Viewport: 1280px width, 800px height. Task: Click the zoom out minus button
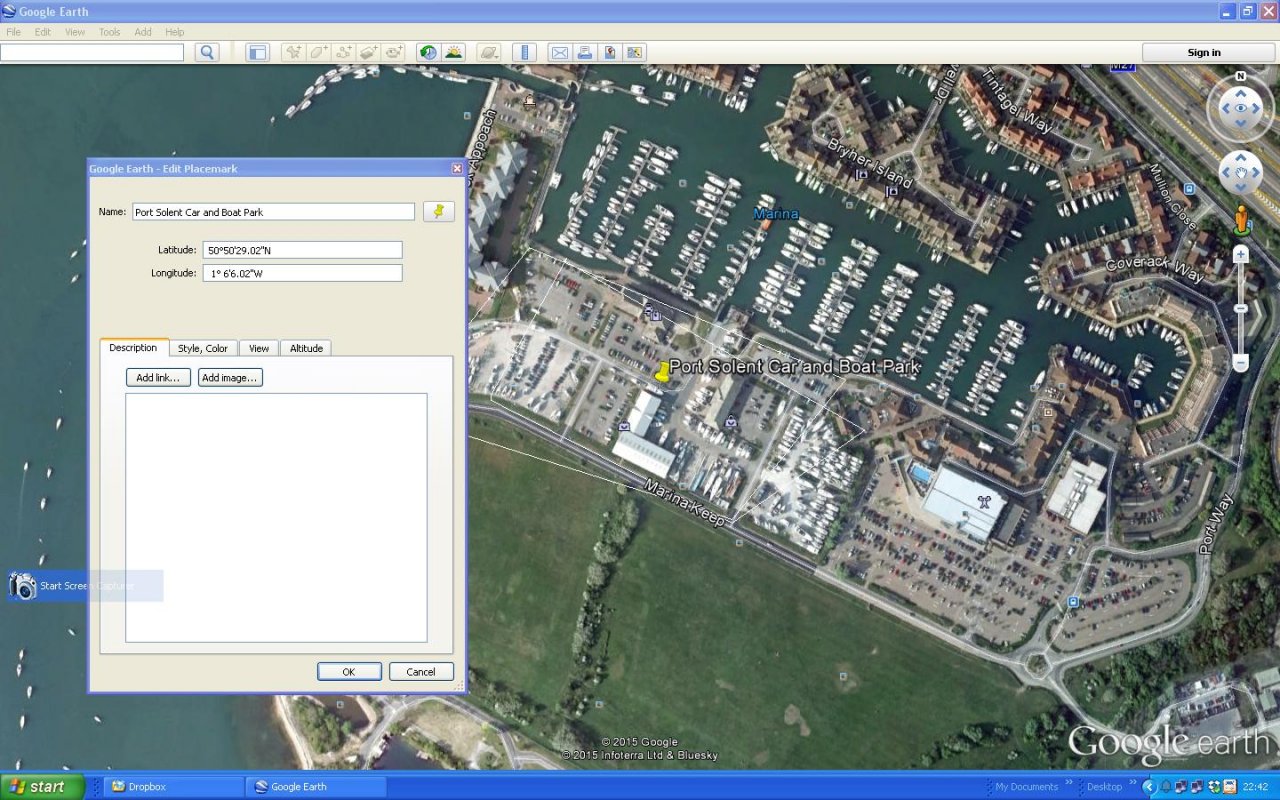coord(1241,362)
